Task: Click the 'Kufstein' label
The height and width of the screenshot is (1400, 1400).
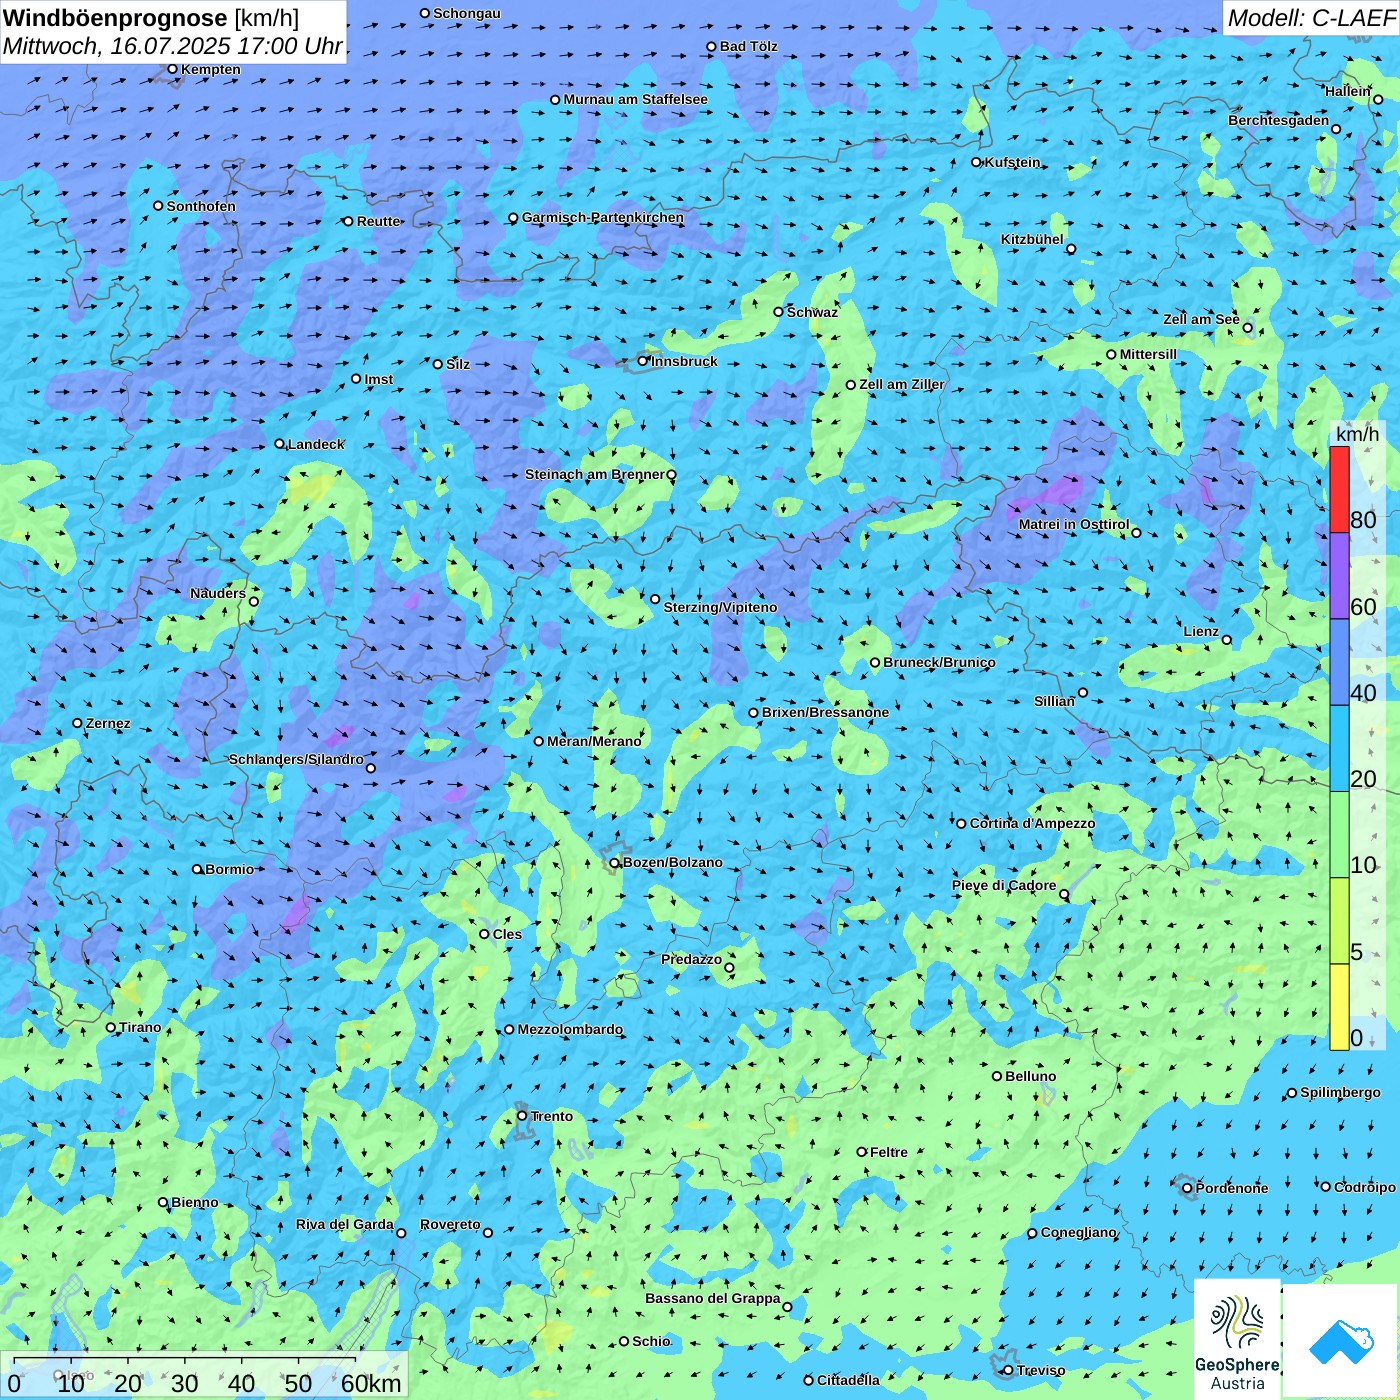Action: [1012, 162]
